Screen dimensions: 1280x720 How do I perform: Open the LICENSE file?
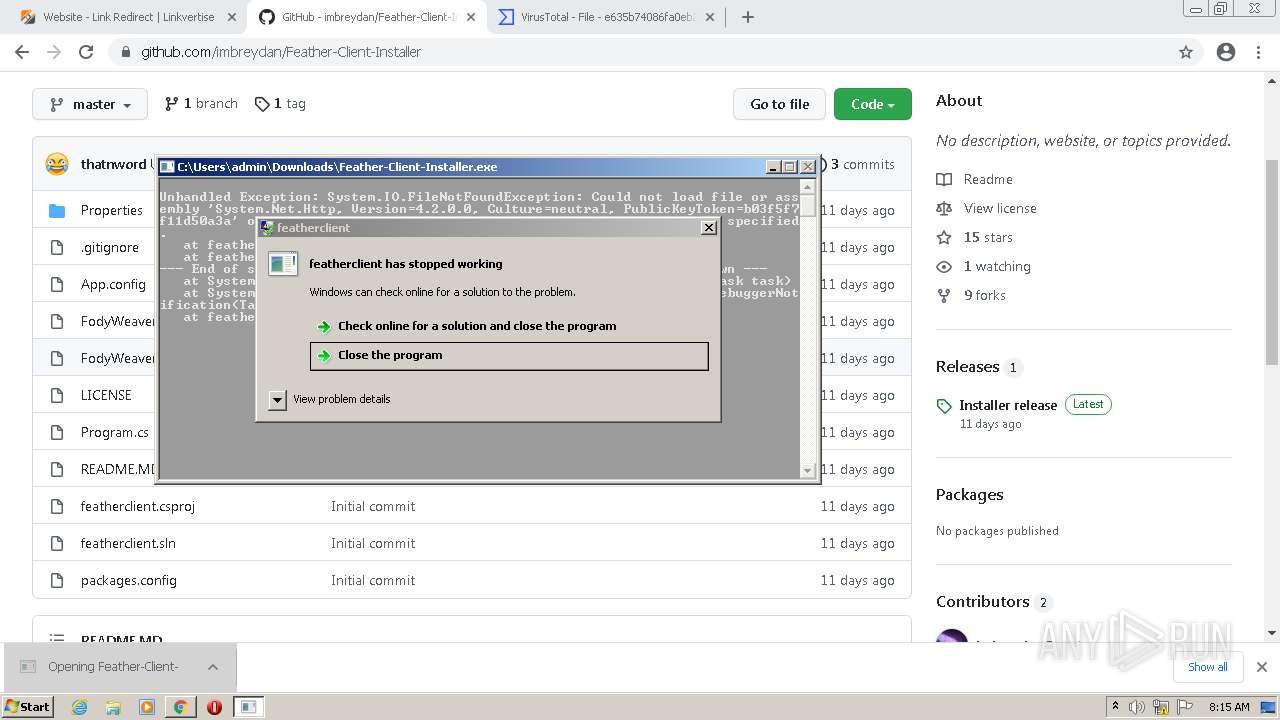click(x=106, y=395)
